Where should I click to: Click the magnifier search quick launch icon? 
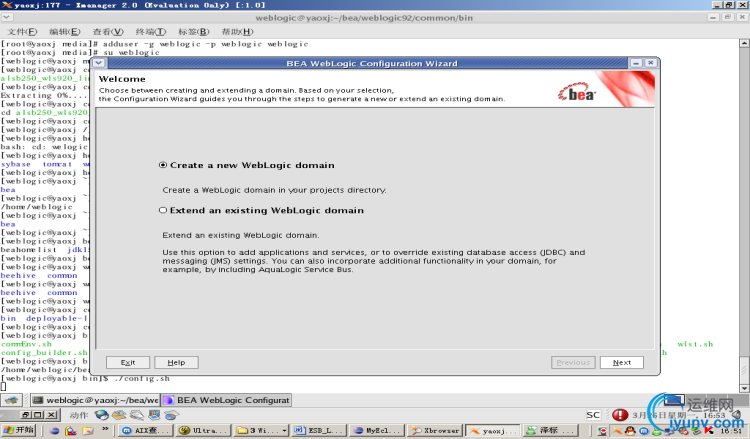(x=71, y=430)
